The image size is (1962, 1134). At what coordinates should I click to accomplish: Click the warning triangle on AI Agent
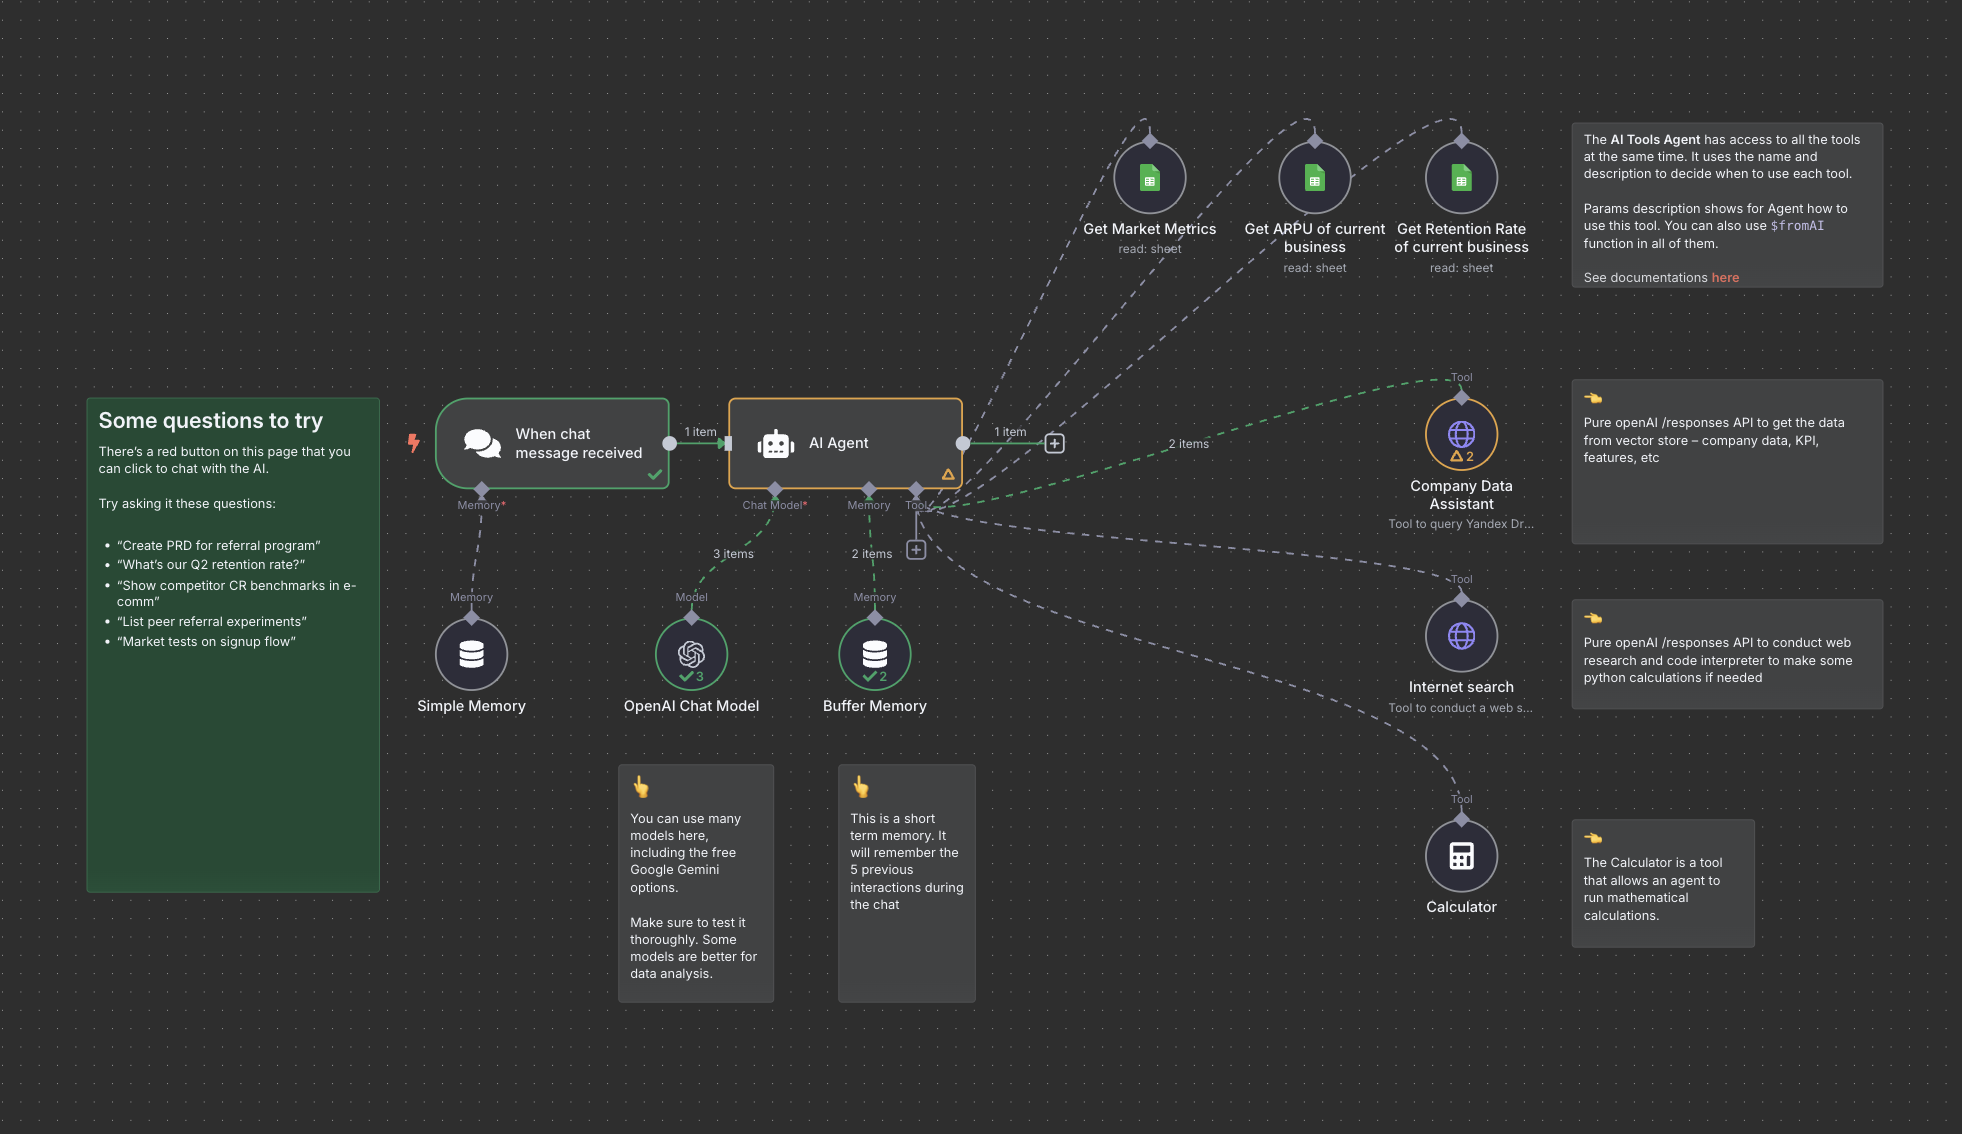pos(947,475)
